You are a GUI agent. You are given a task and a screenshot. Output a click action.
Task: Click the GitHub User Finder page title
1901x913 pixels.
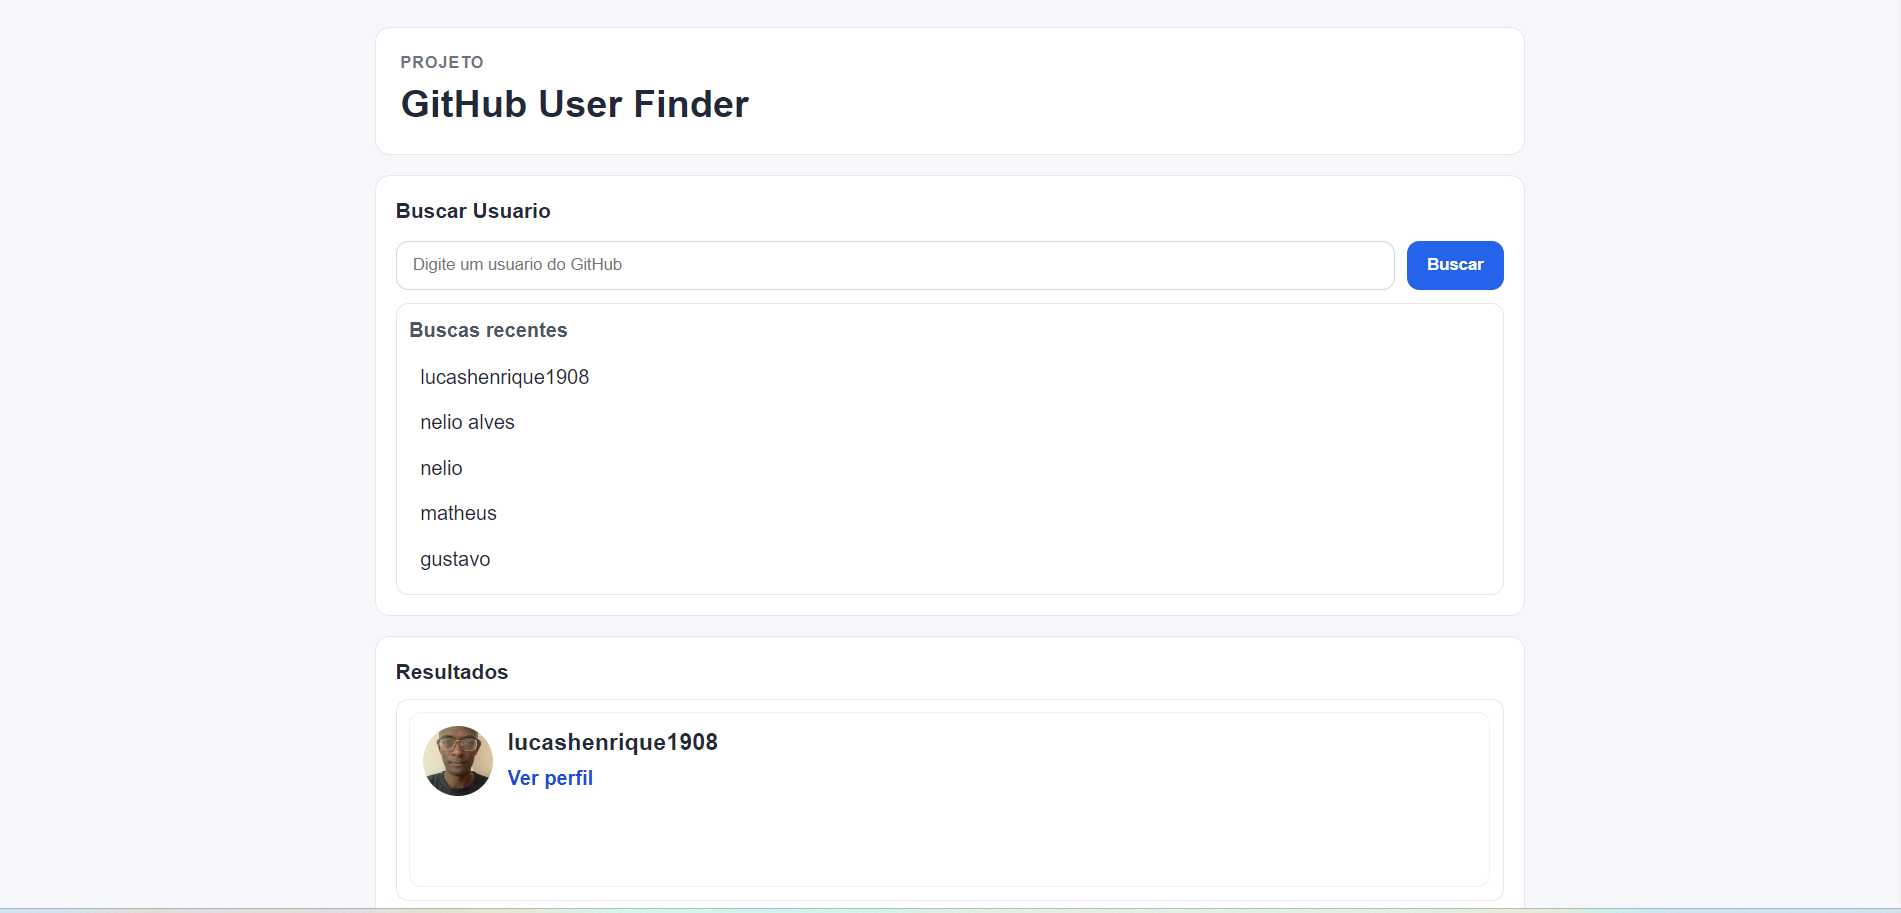point(573,103)
